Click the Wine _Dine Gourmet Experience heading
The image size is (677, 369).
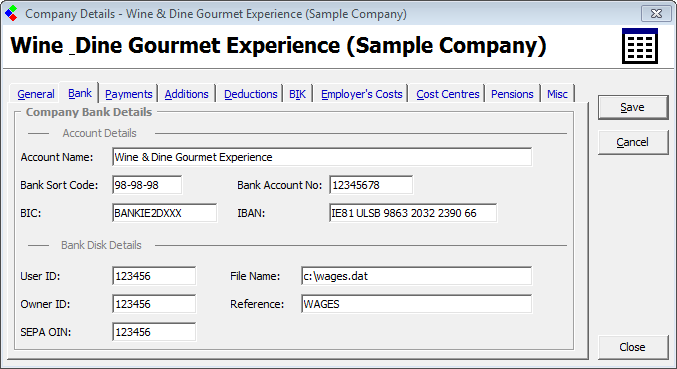(278, 45)
